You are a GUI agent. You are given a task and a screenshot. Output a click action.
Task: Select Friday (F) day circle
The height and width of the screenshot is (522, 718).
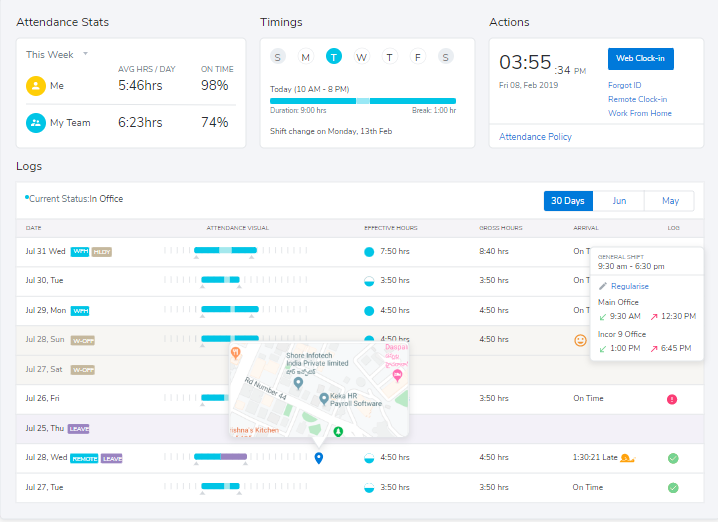pos(418,57)
